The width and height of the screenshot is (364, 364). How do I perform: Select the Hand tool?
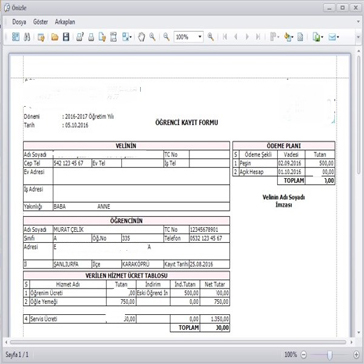(x=142, y=37)
